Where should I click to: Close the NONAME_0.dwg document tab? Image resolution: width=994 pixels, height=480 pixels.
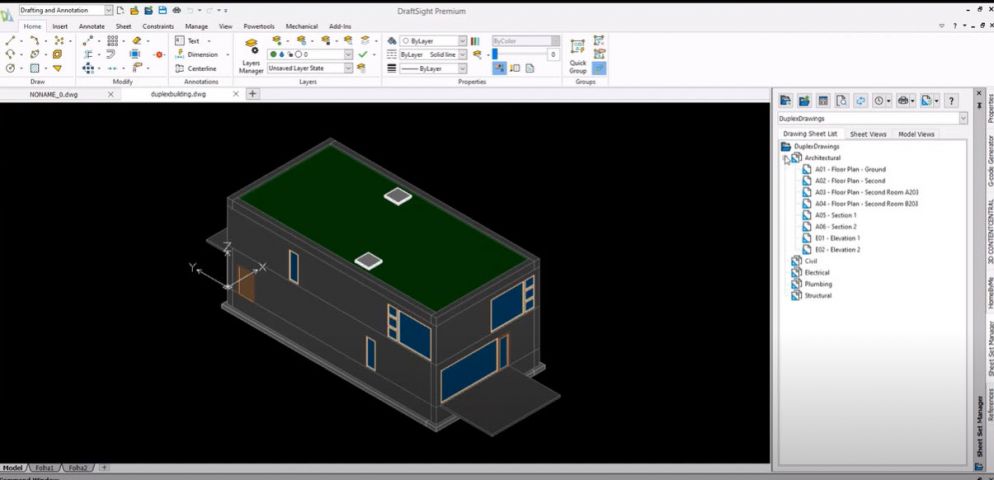(110, 94)
